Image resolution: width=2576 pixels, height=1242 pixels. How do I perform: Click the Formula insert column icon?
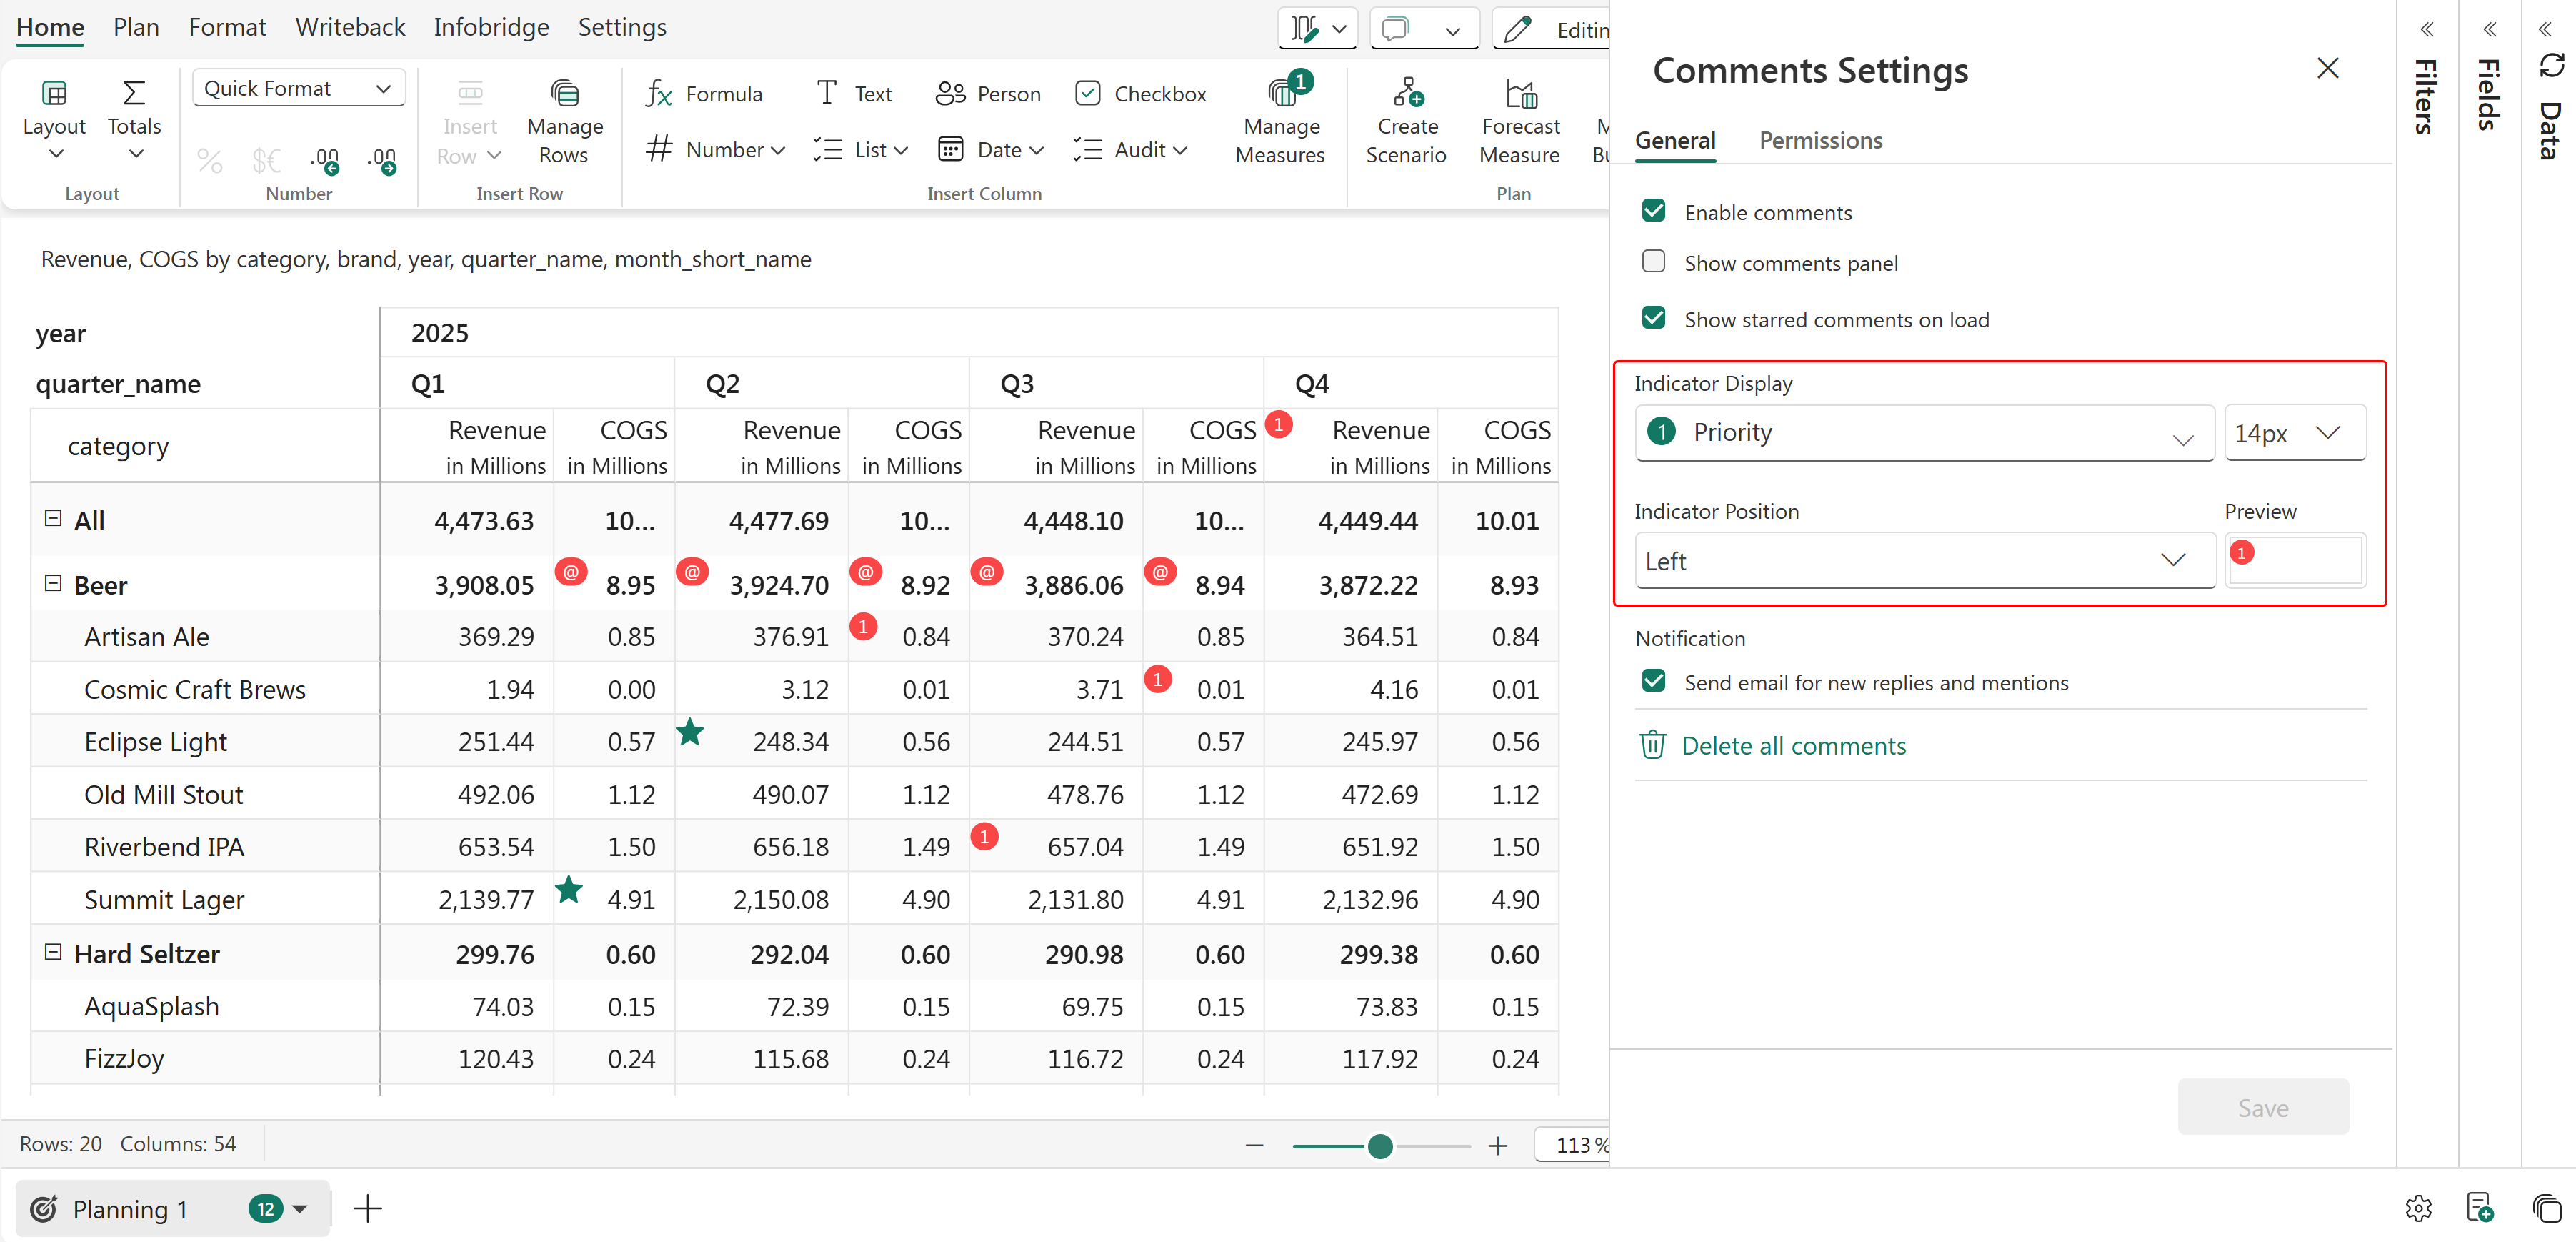[x=659, y=94]
